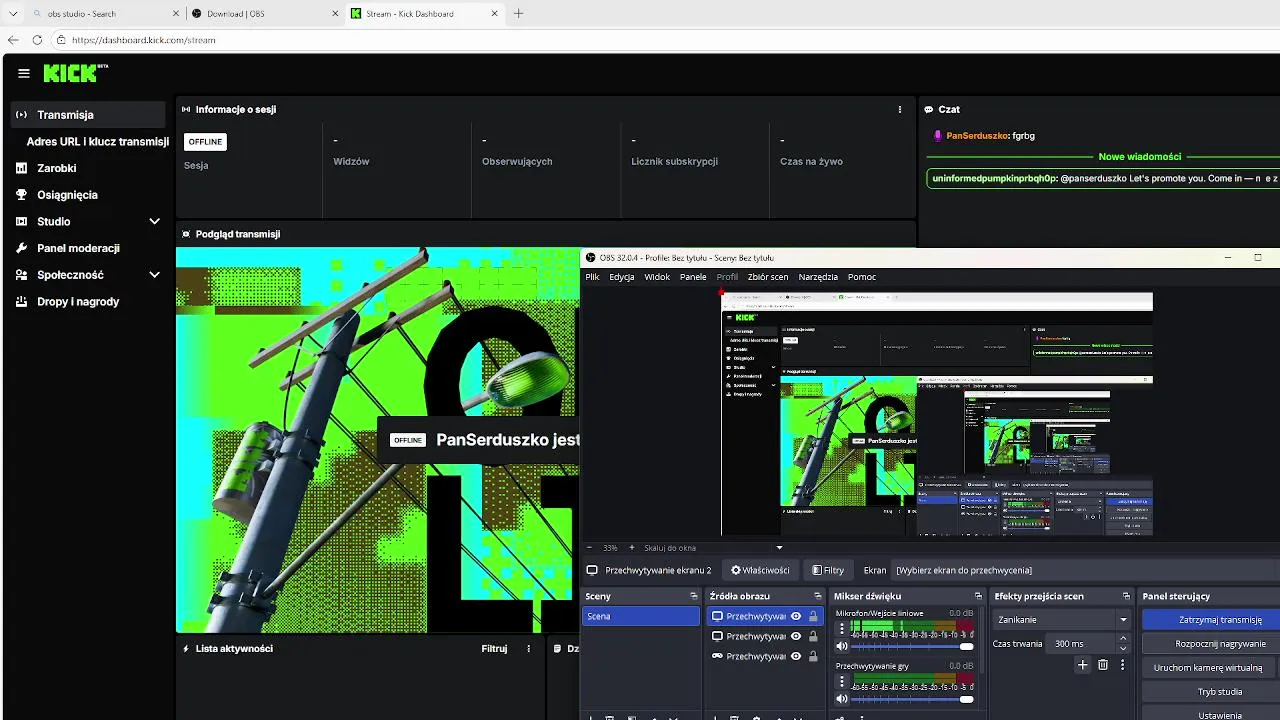Lock the highlighted screen capture source
Viewport: 1280px width, 720px height.
[813, 616]
